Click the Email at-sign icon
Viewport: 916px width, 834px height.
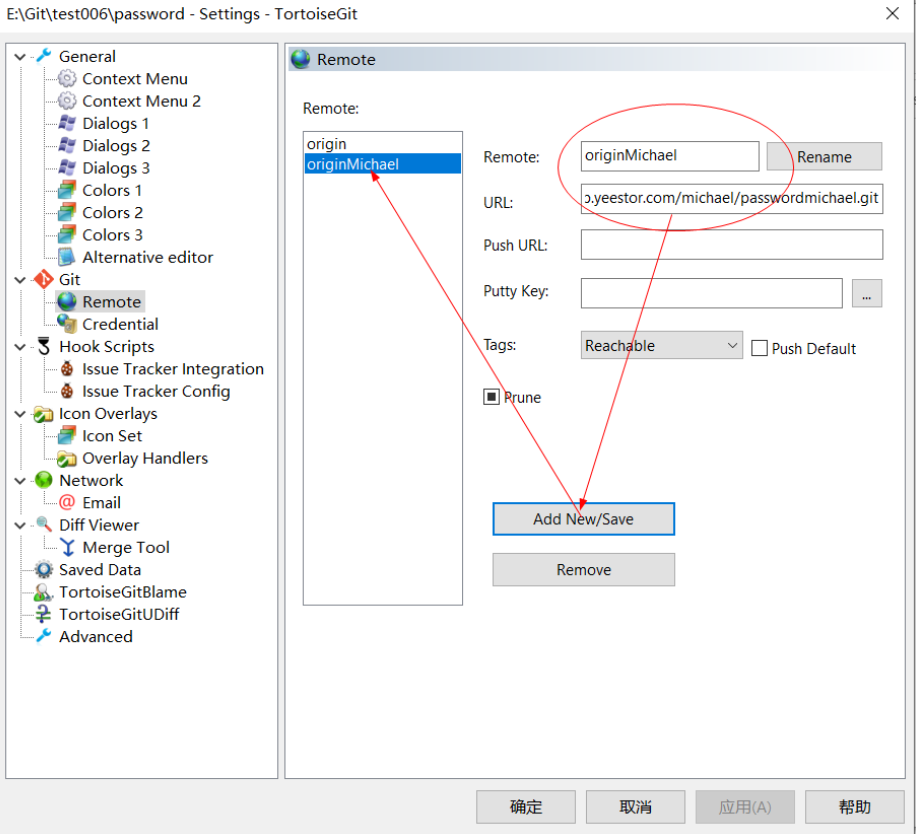pyautogui.click(x=67, y=502)
